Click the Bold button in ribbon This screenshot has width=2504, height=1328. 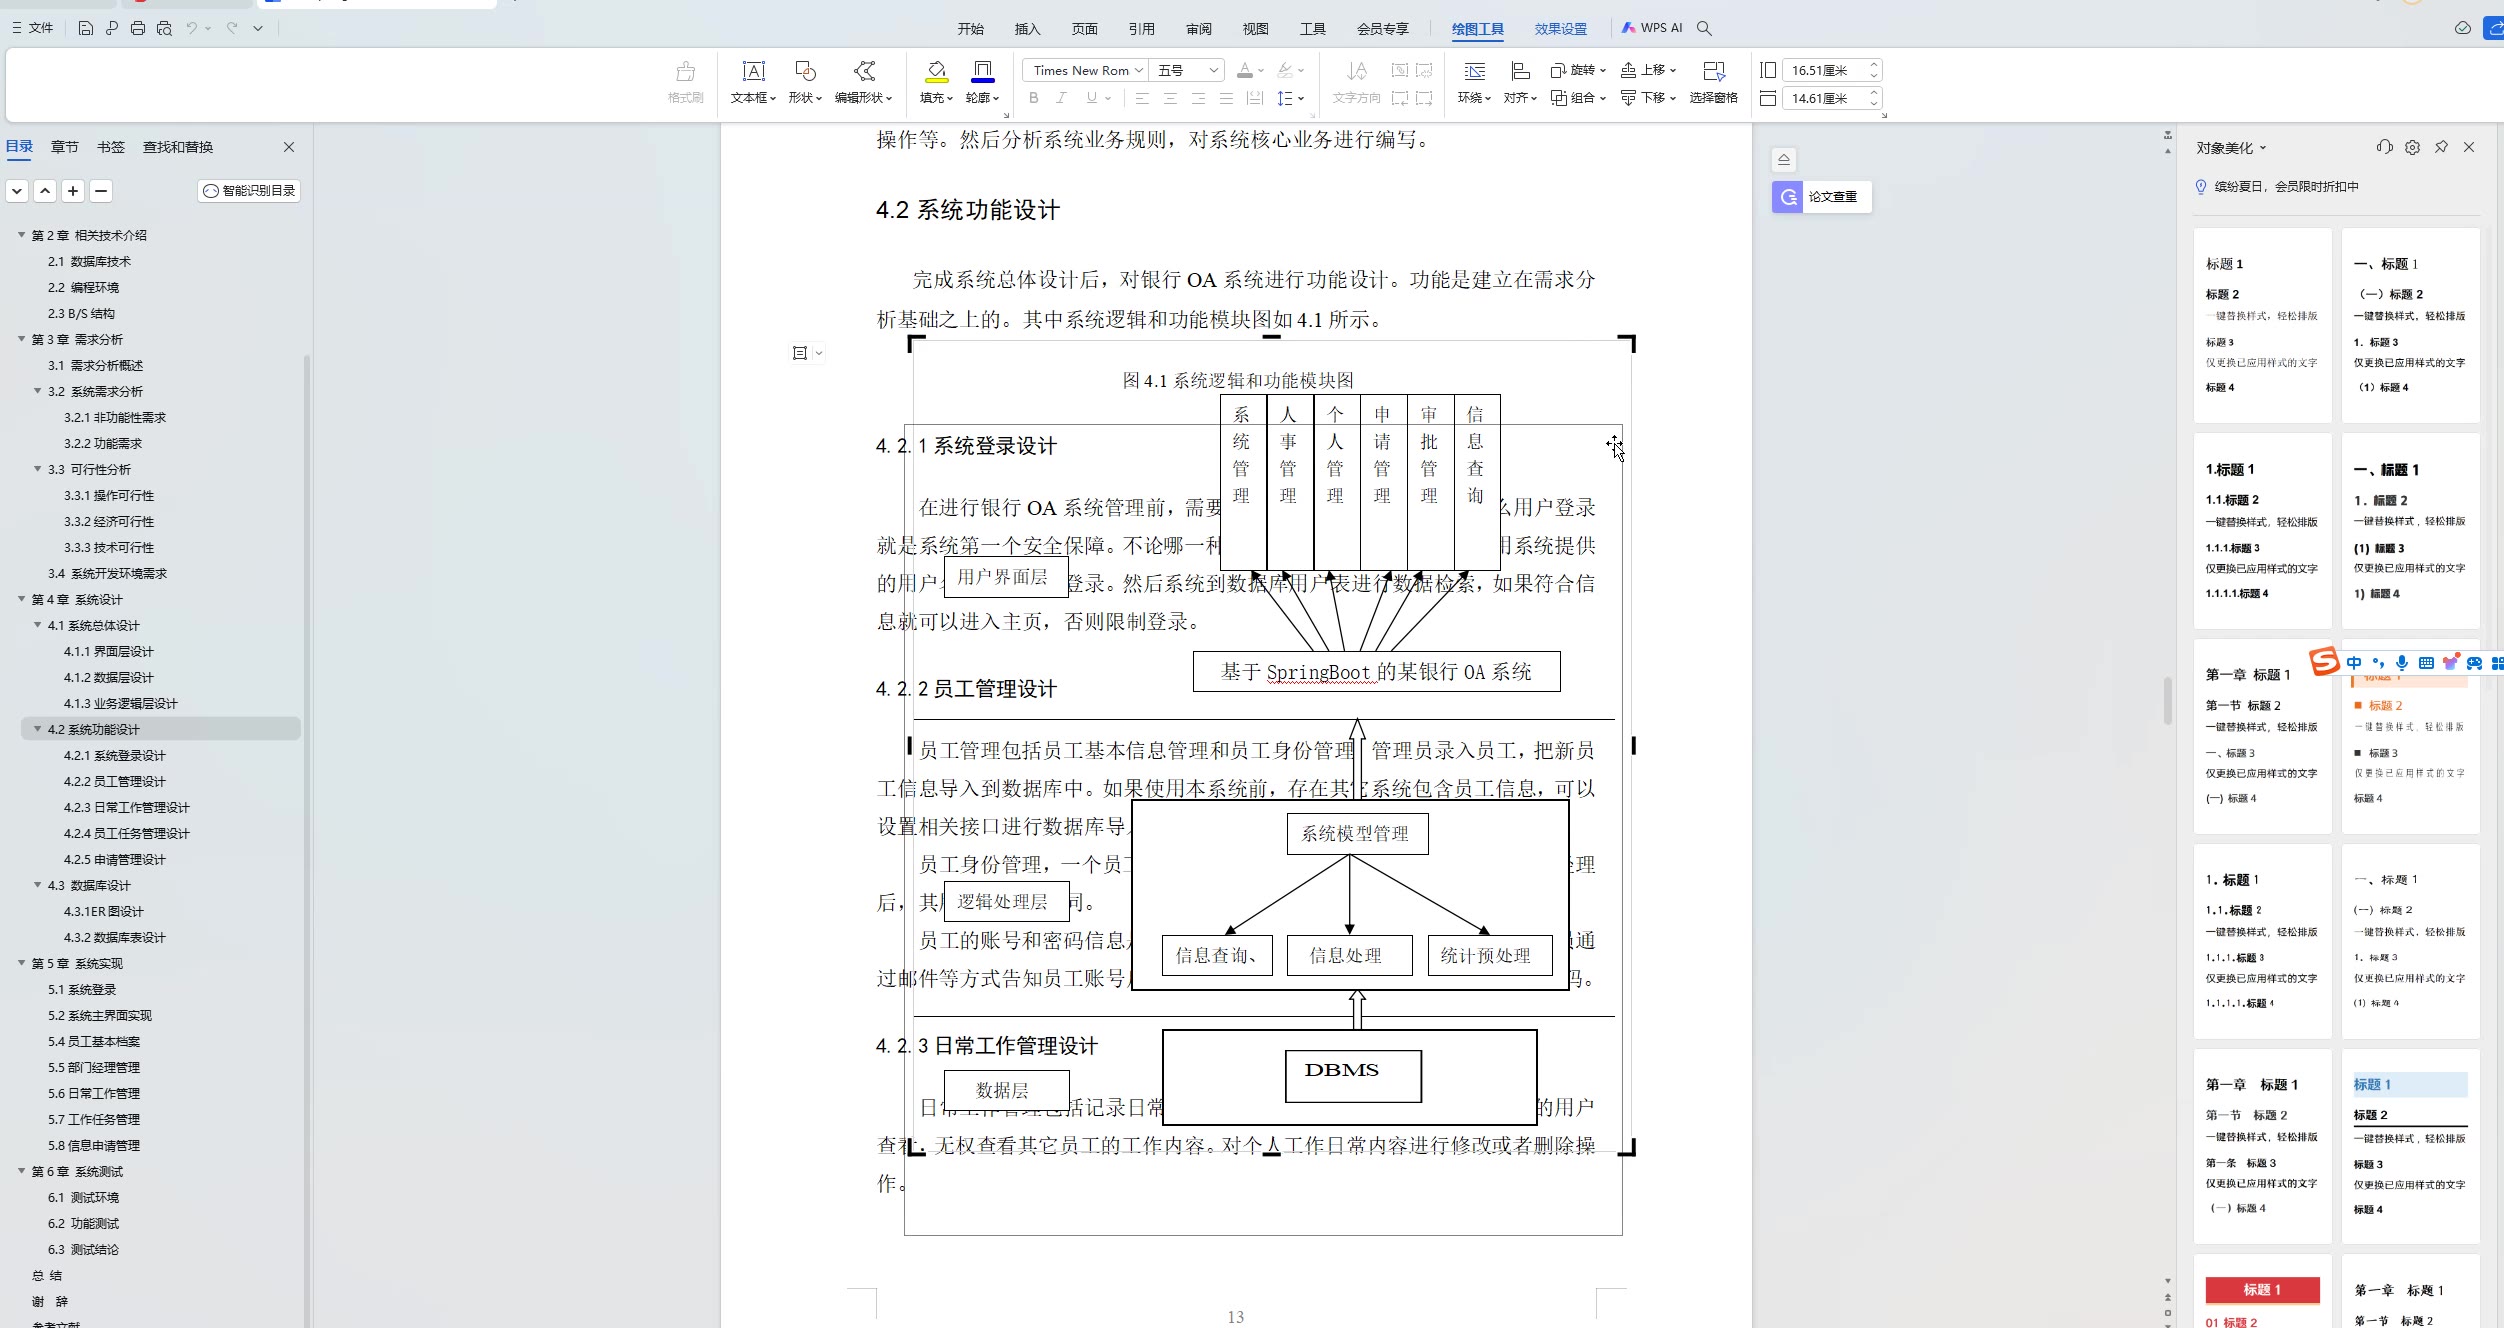pos(1034,98)
